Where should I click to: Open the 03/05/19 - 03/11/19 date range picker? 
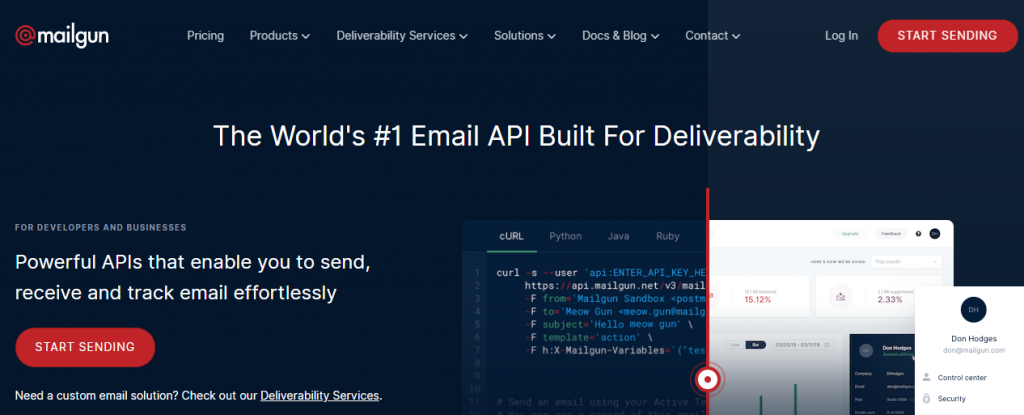pyautogui.click(x=803, y=344)
